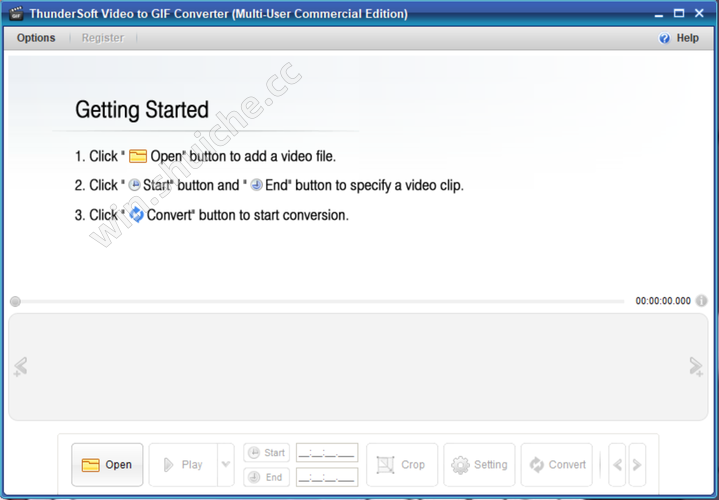Open Help from the top bar
The height and width of the screenshot is (500, 719).
(679, 38)
